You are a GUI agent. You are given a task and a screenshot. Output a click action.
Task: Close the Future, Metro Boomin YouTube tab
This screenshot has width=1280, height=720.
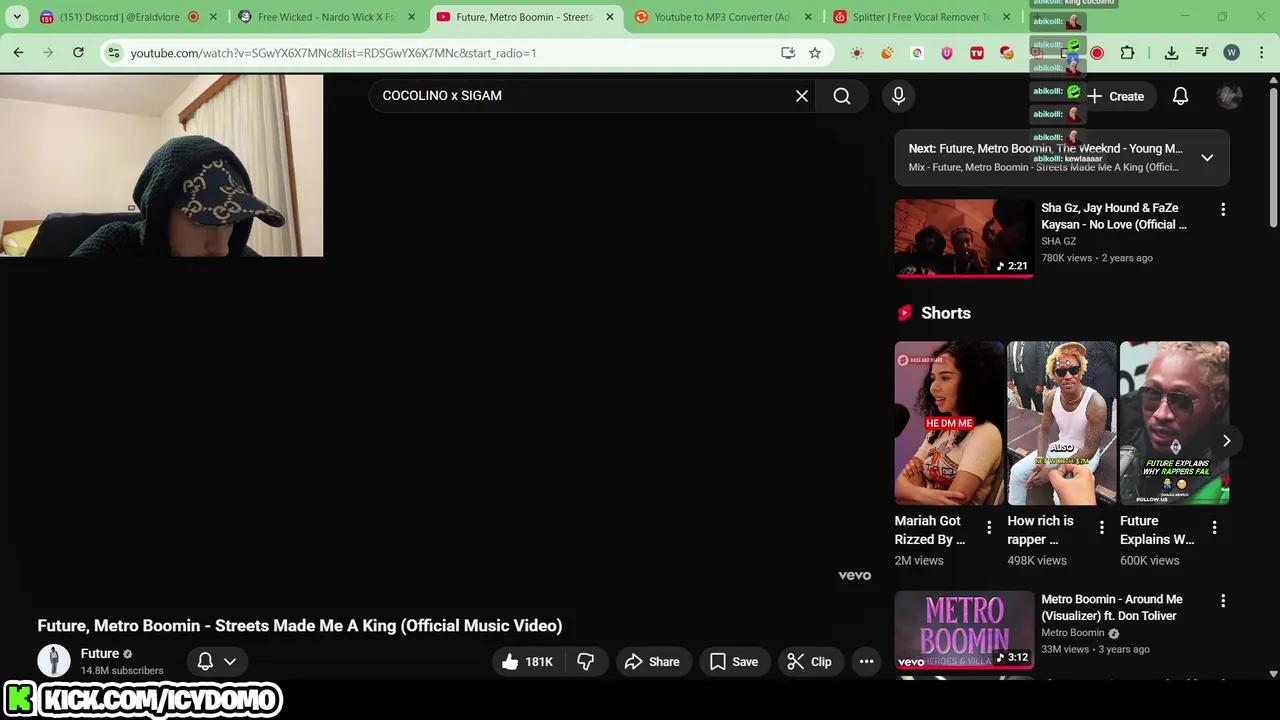pos(610,17)
